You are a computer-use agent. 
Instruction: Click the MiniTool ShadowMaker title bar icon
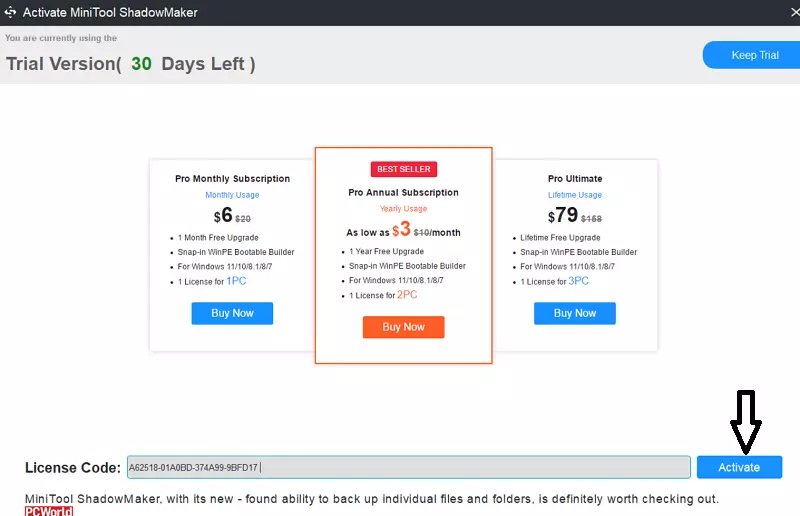pos(11,12)
